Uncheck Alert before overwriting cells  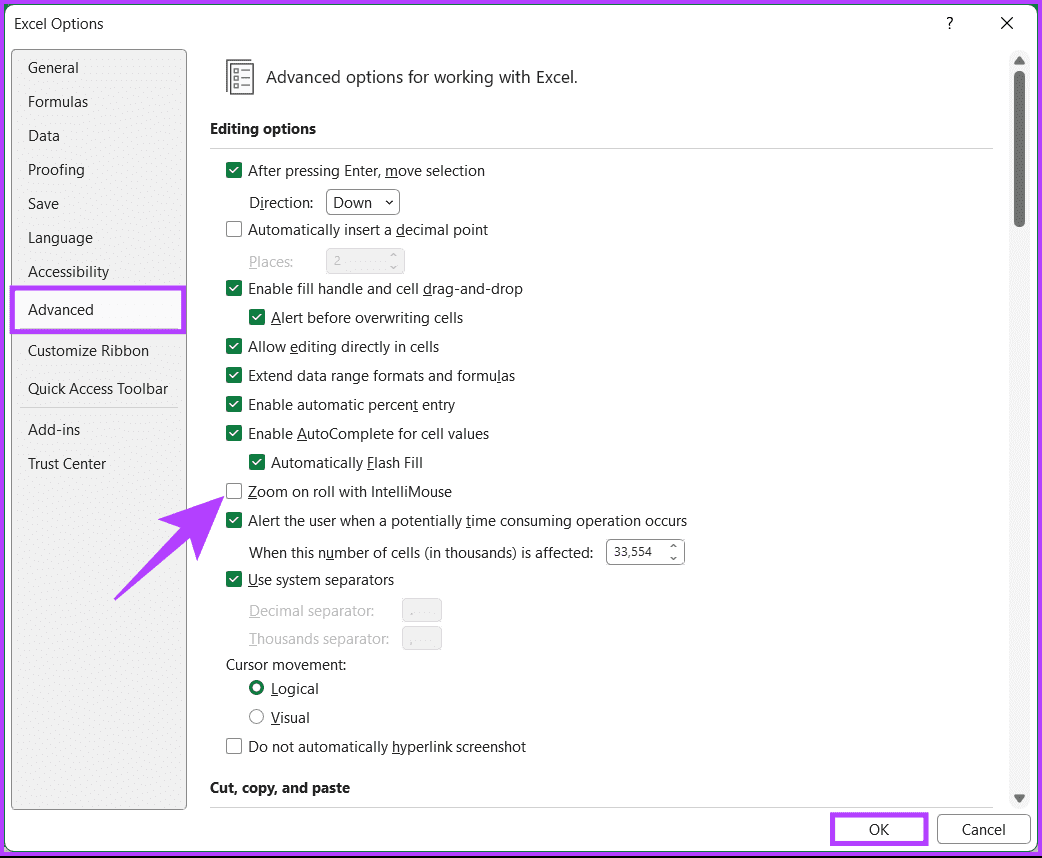click(x=257, y=317)
